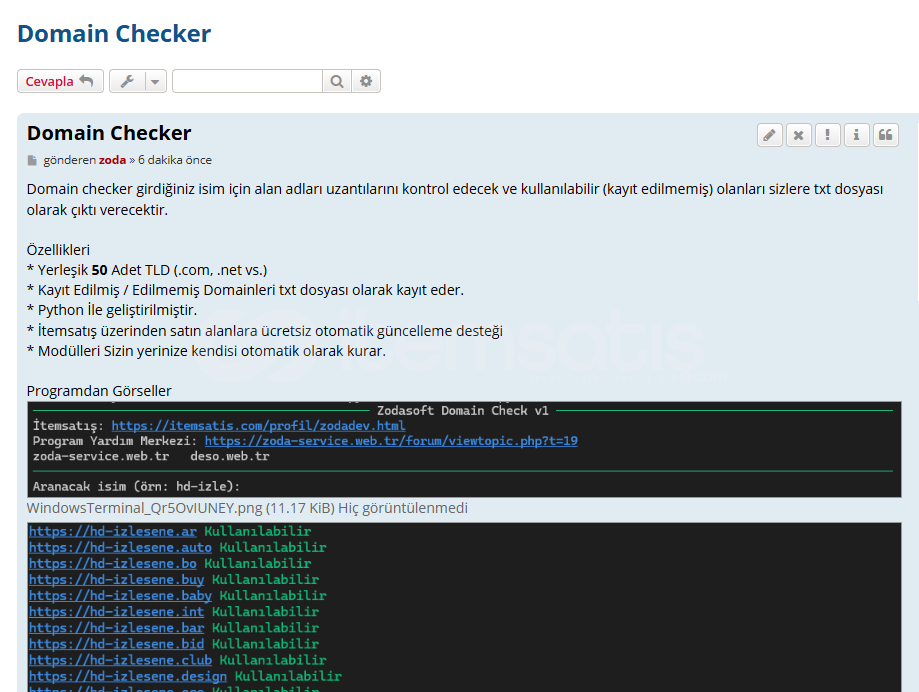Click hd-izlesene.club result line
Viewport: 919px width, 692px height.
coord(178,660)
